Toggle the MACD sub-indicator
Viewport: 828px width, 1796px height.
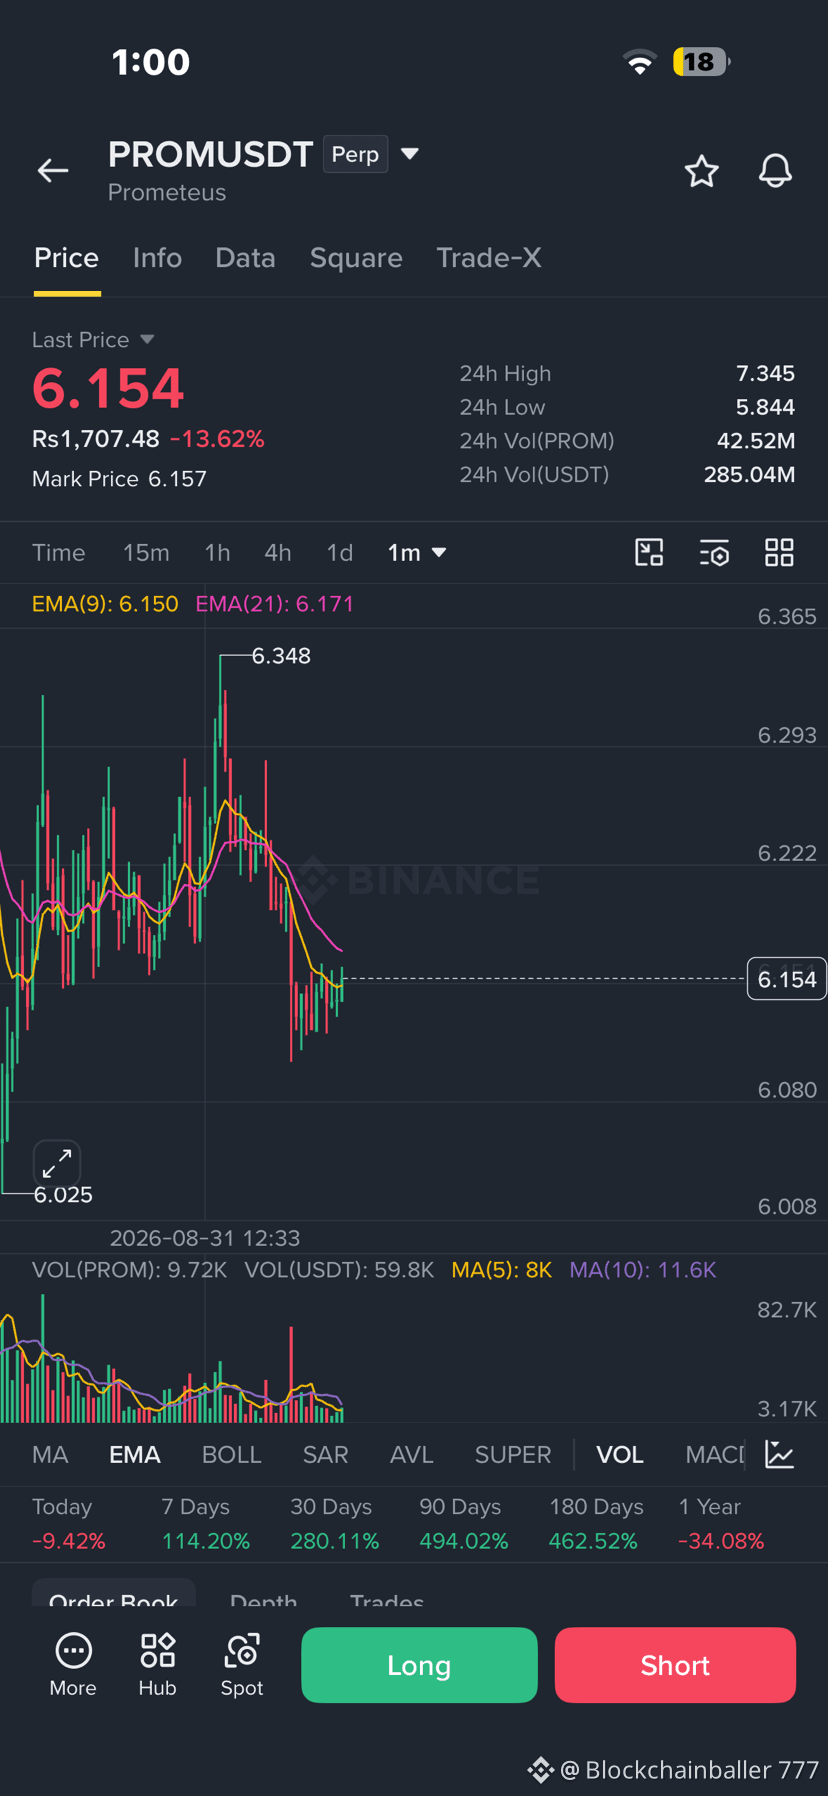coord(715,1455)
